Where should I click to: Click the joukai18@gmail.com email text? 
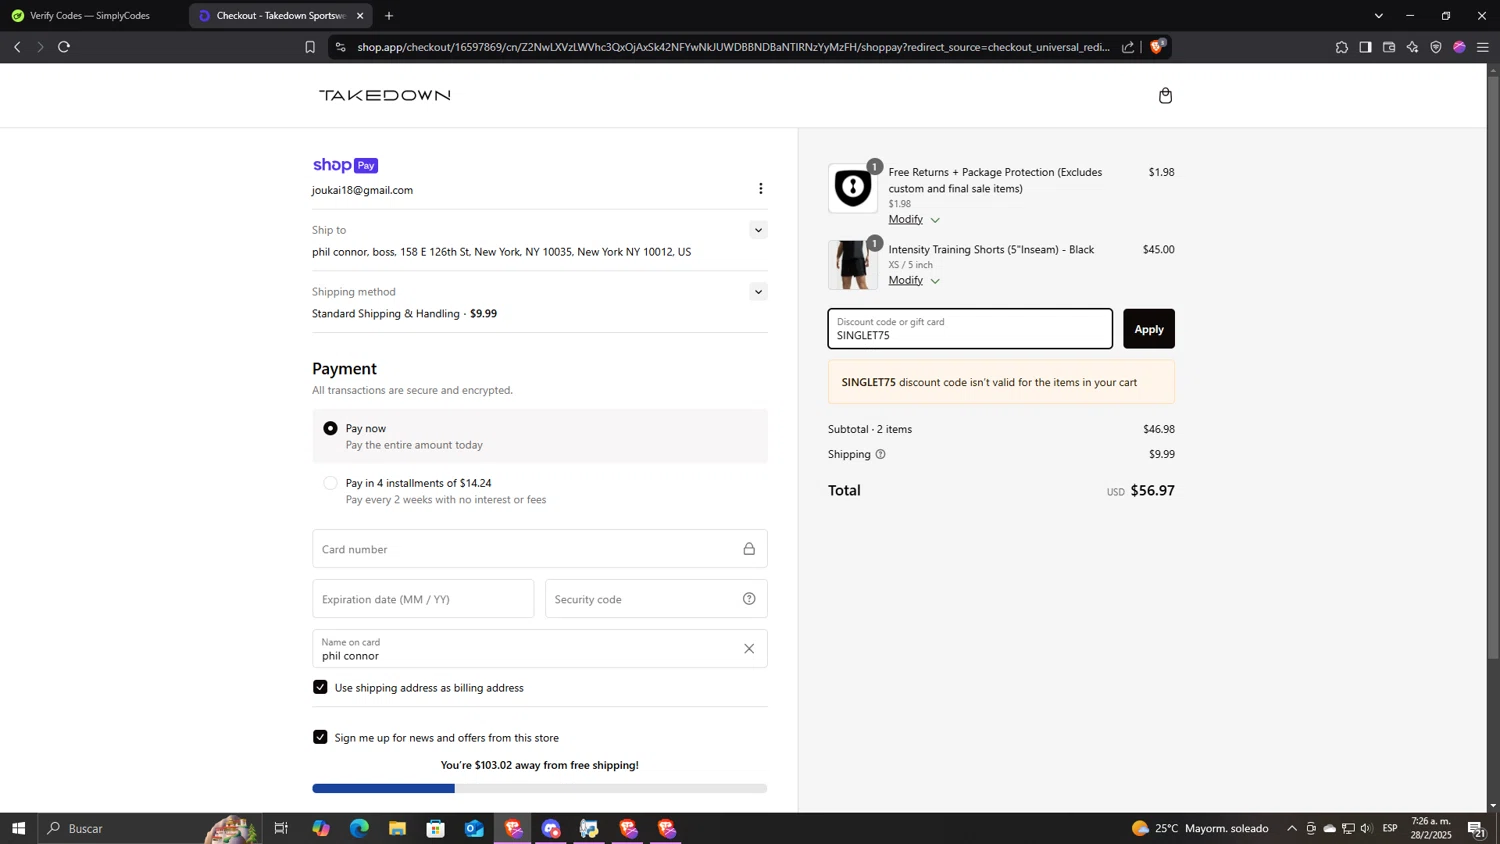pos(362,190)
